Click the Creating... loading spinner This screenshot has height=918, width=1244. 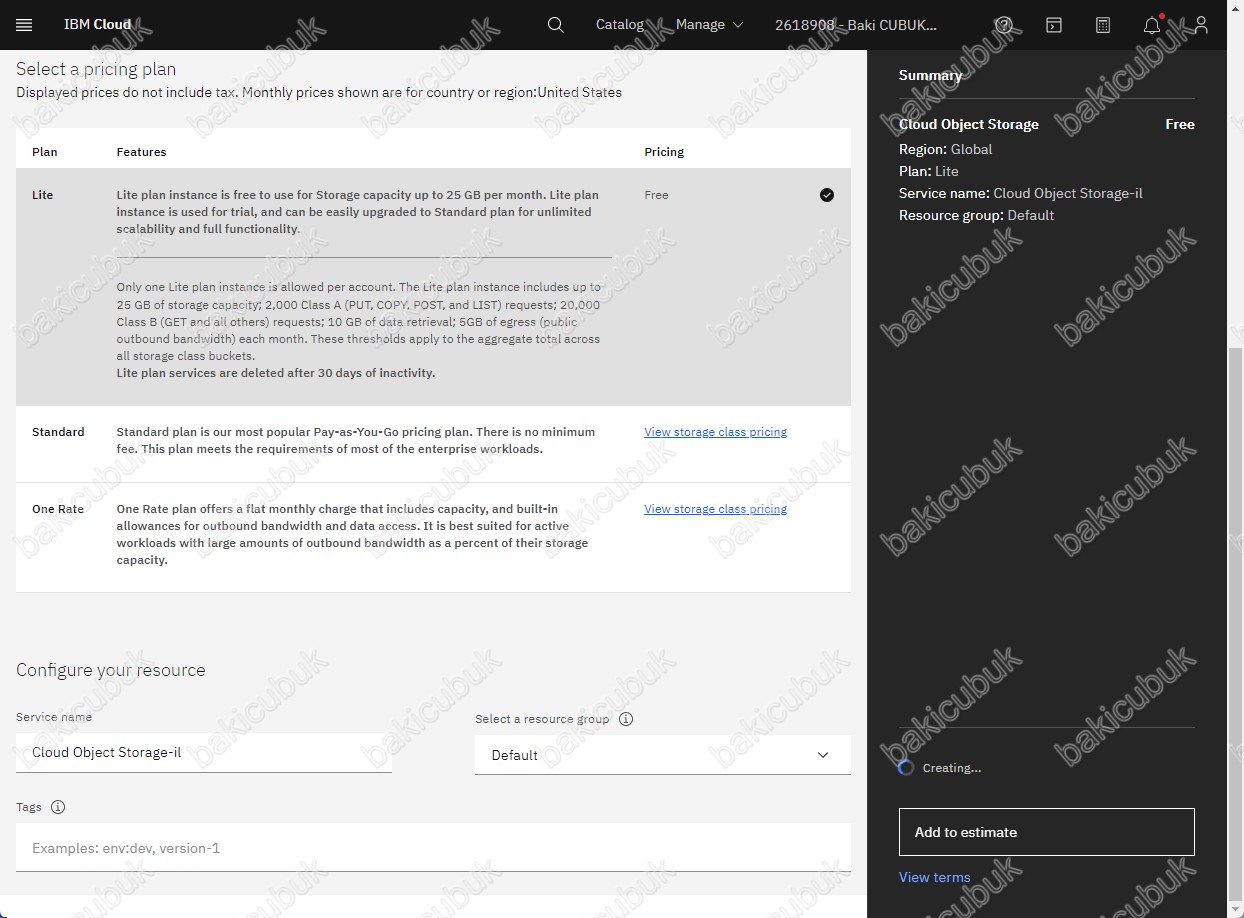coord(906,768)
